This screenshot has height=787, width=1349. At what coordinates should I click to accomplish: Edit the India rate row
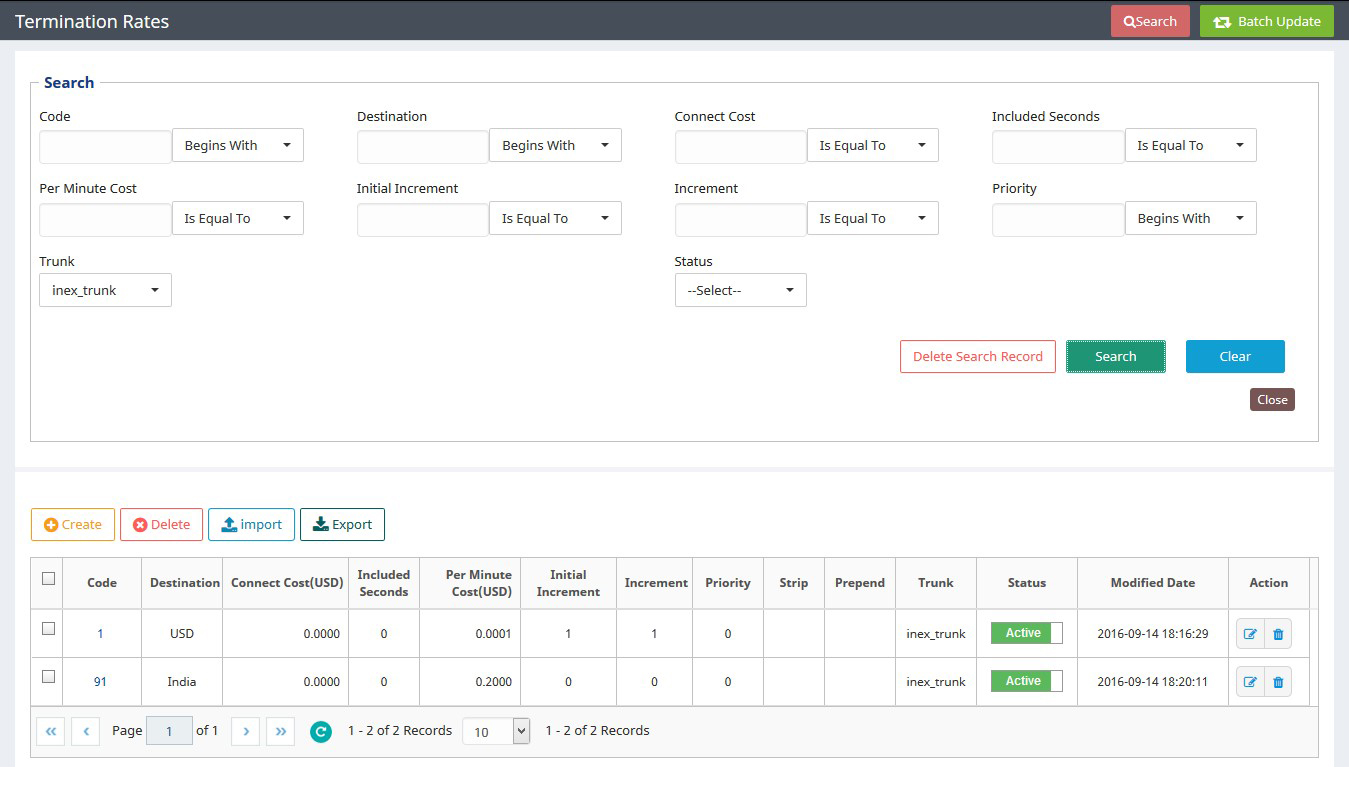(x=1250, y=682)
